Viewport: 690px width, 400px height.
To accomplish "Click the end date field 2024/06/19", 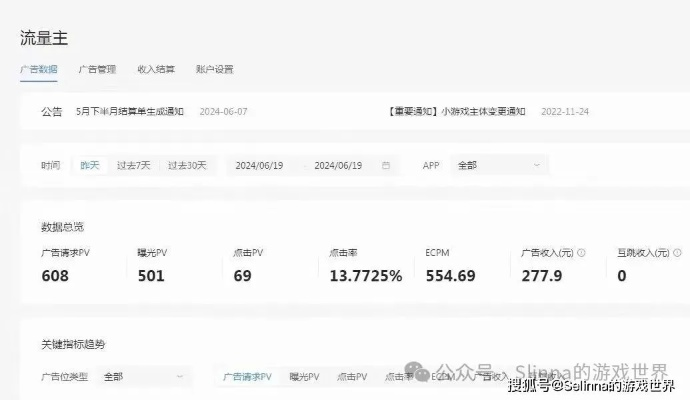I will click(x=338, y=165).
